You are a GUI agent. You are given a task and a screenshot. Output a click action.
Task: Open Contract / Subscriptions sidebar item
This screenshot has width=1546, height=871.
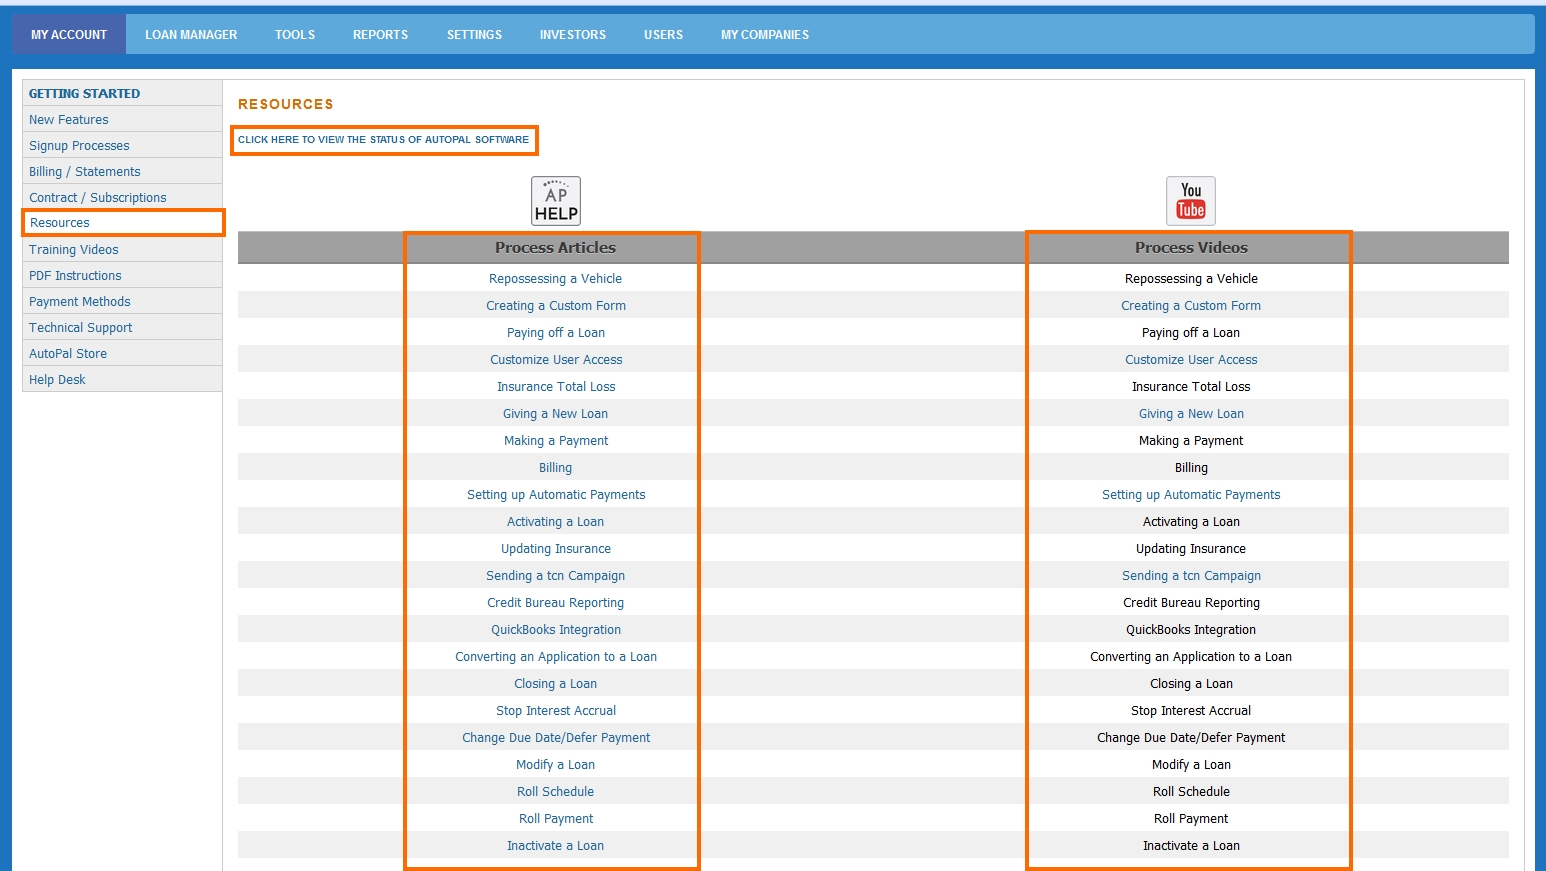pos(98,197)
